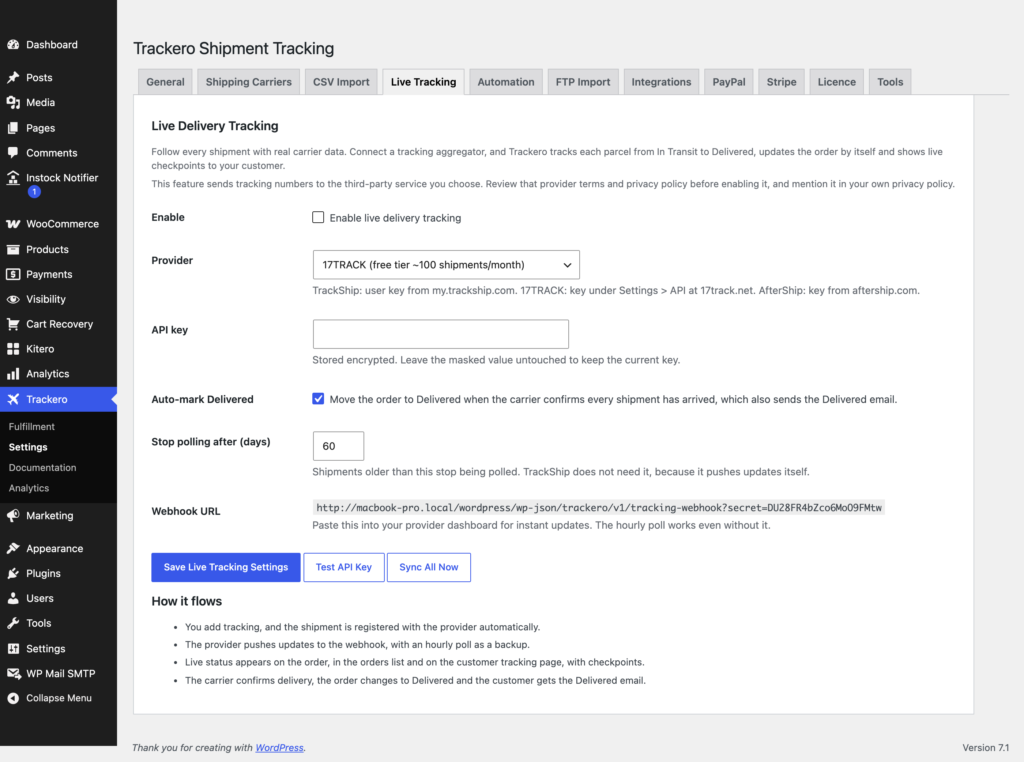Click the WooCommerce logo icon
The height and width of the screenshot is (762, 1024).
(x=13, y=224)
